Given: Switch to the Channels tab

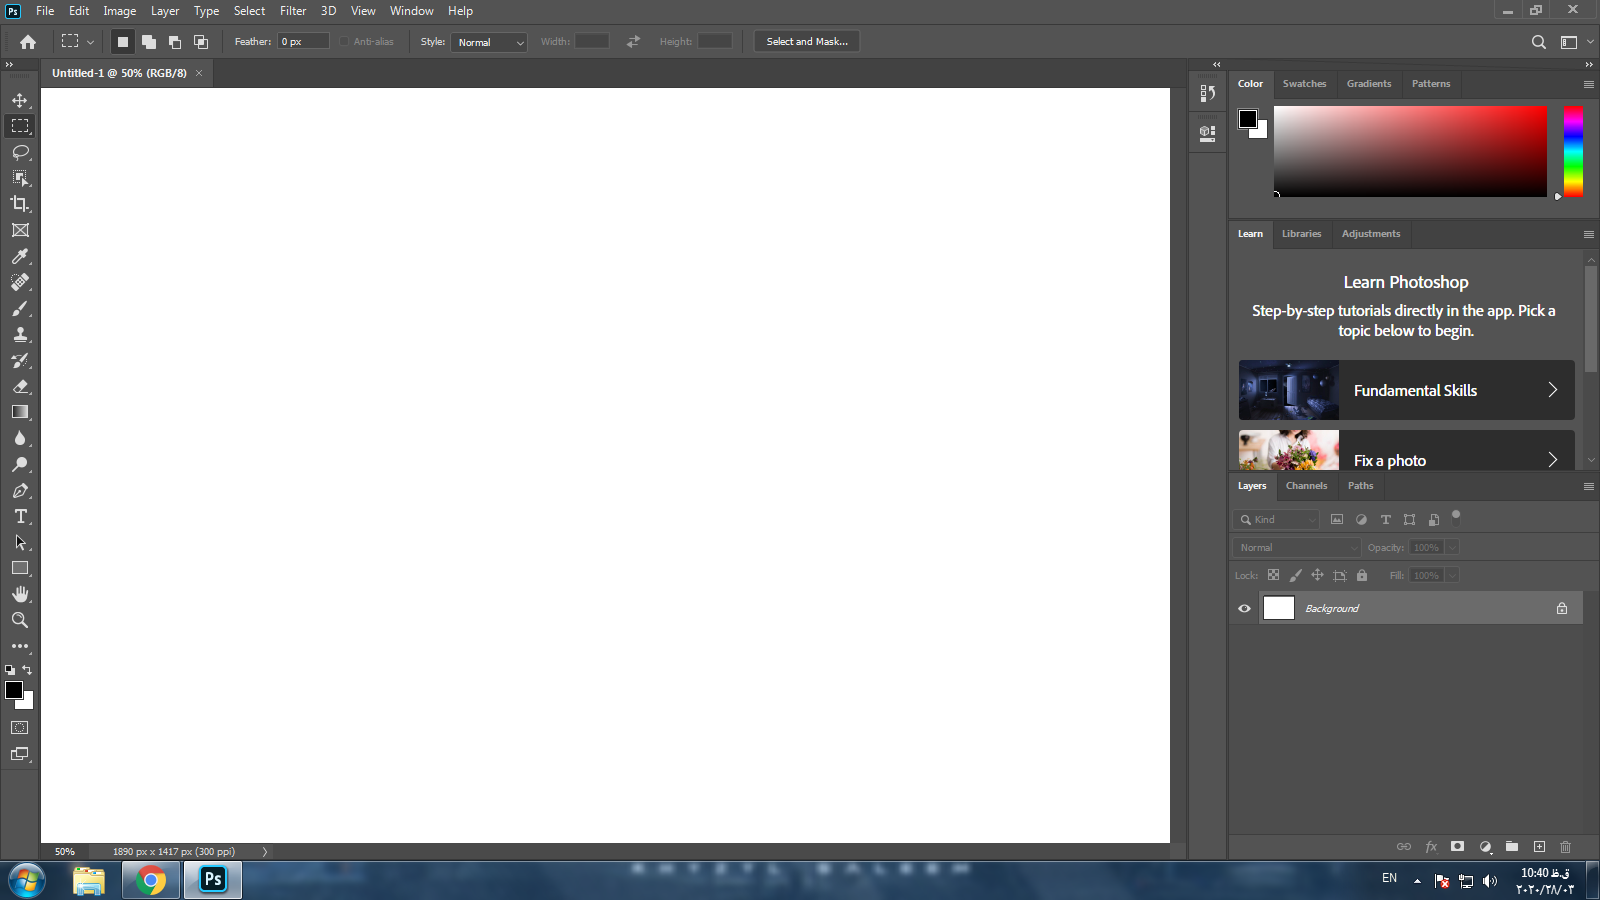Looking at the screenshot, I should (1306, 486).
